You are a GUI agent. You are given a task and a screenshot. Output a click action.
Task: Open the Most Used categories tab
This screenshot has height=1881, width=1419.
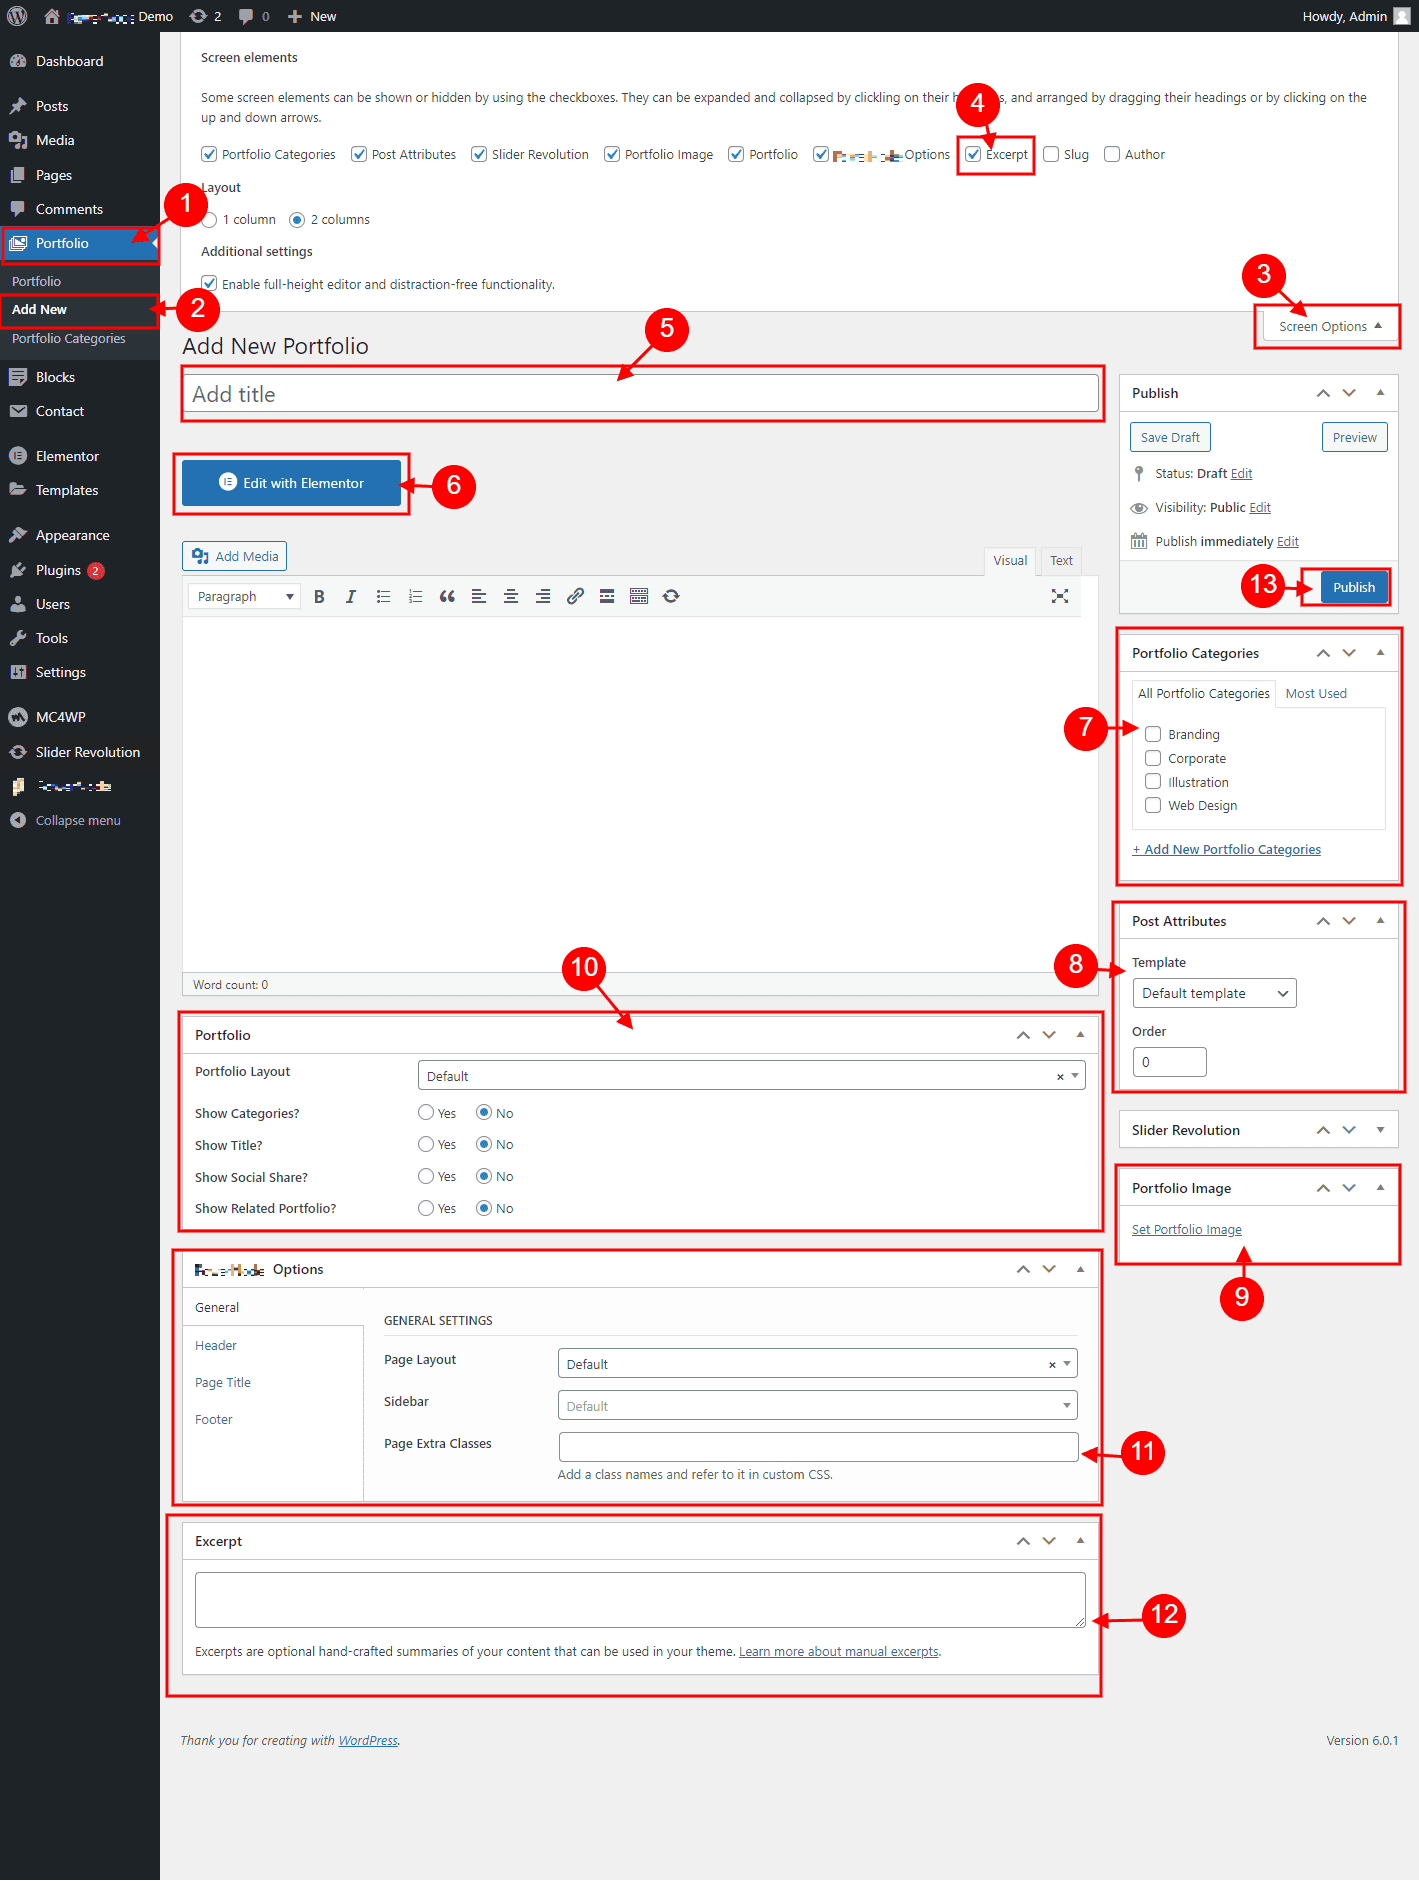(x=1316, y=693)
